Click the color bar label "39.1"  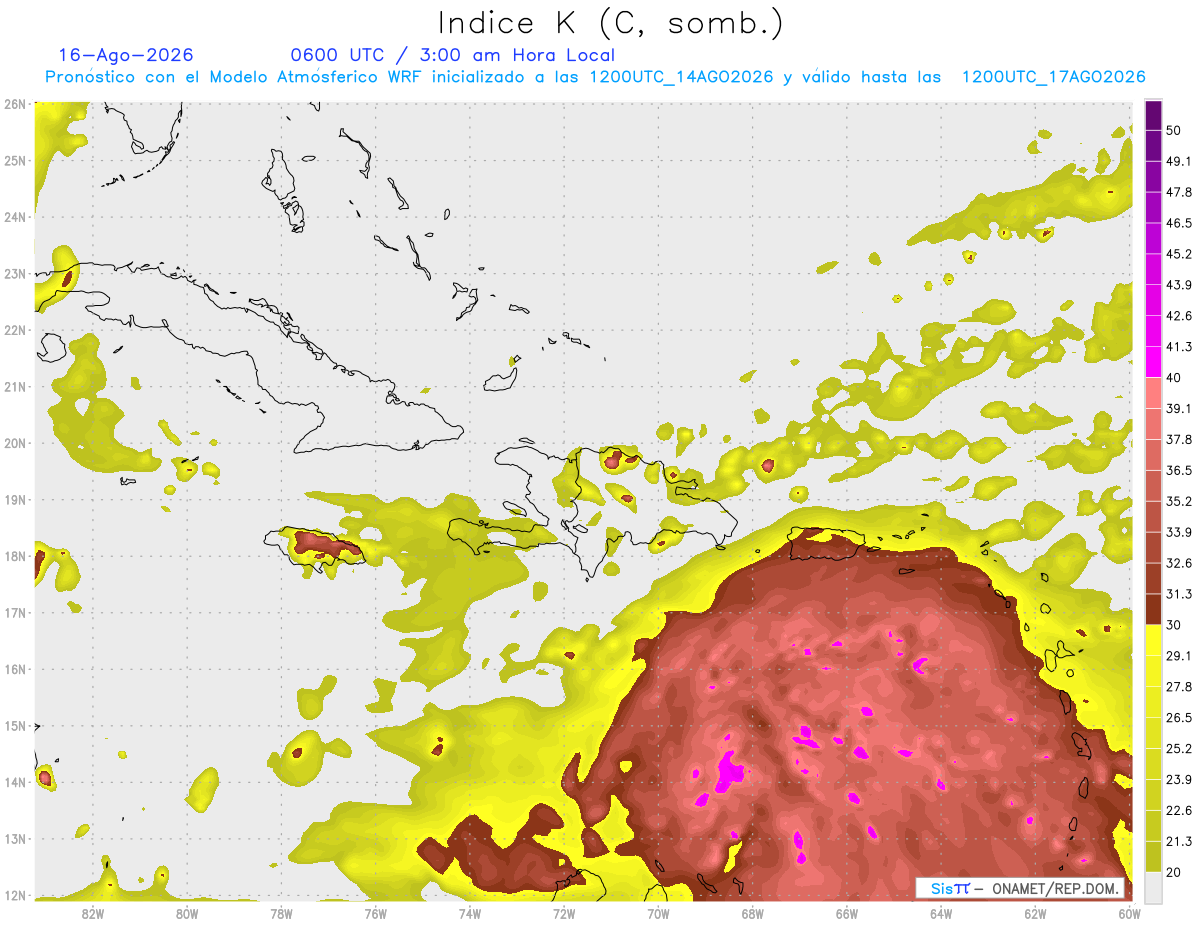[x=1179, y=408]
